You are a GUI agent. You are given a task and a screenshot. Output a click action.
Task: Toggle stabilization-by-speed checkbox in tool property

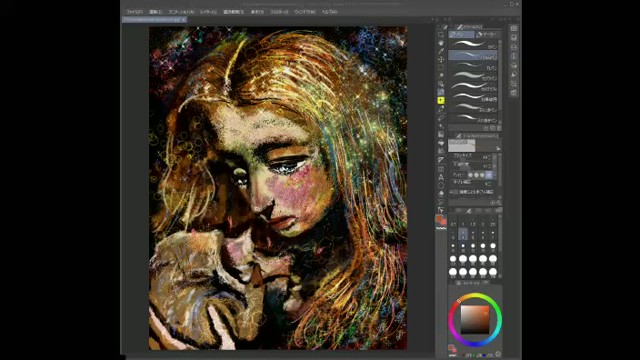(455, 191)
